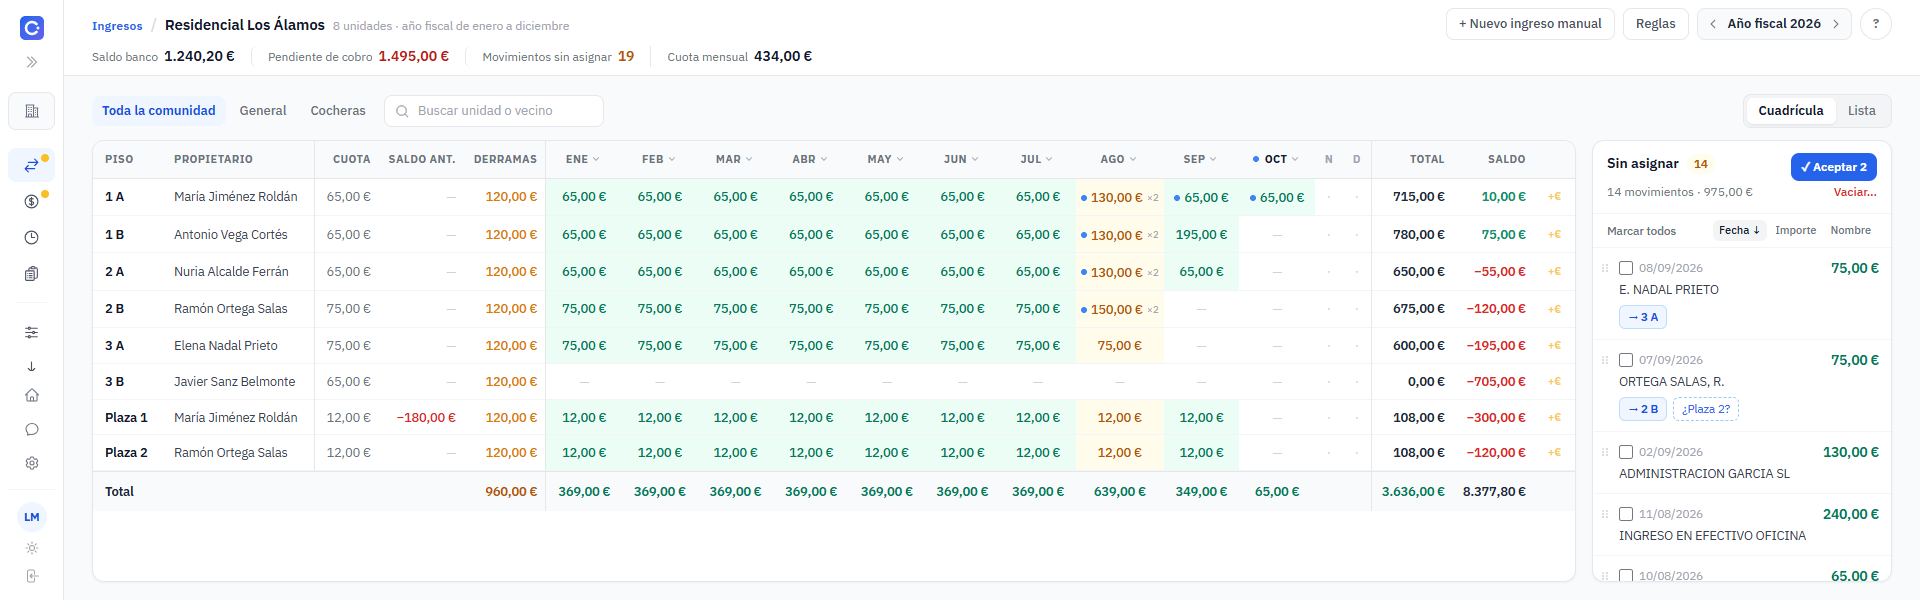
Task: Click the Aceptar 2 button
Action: tap(1834, 167)
